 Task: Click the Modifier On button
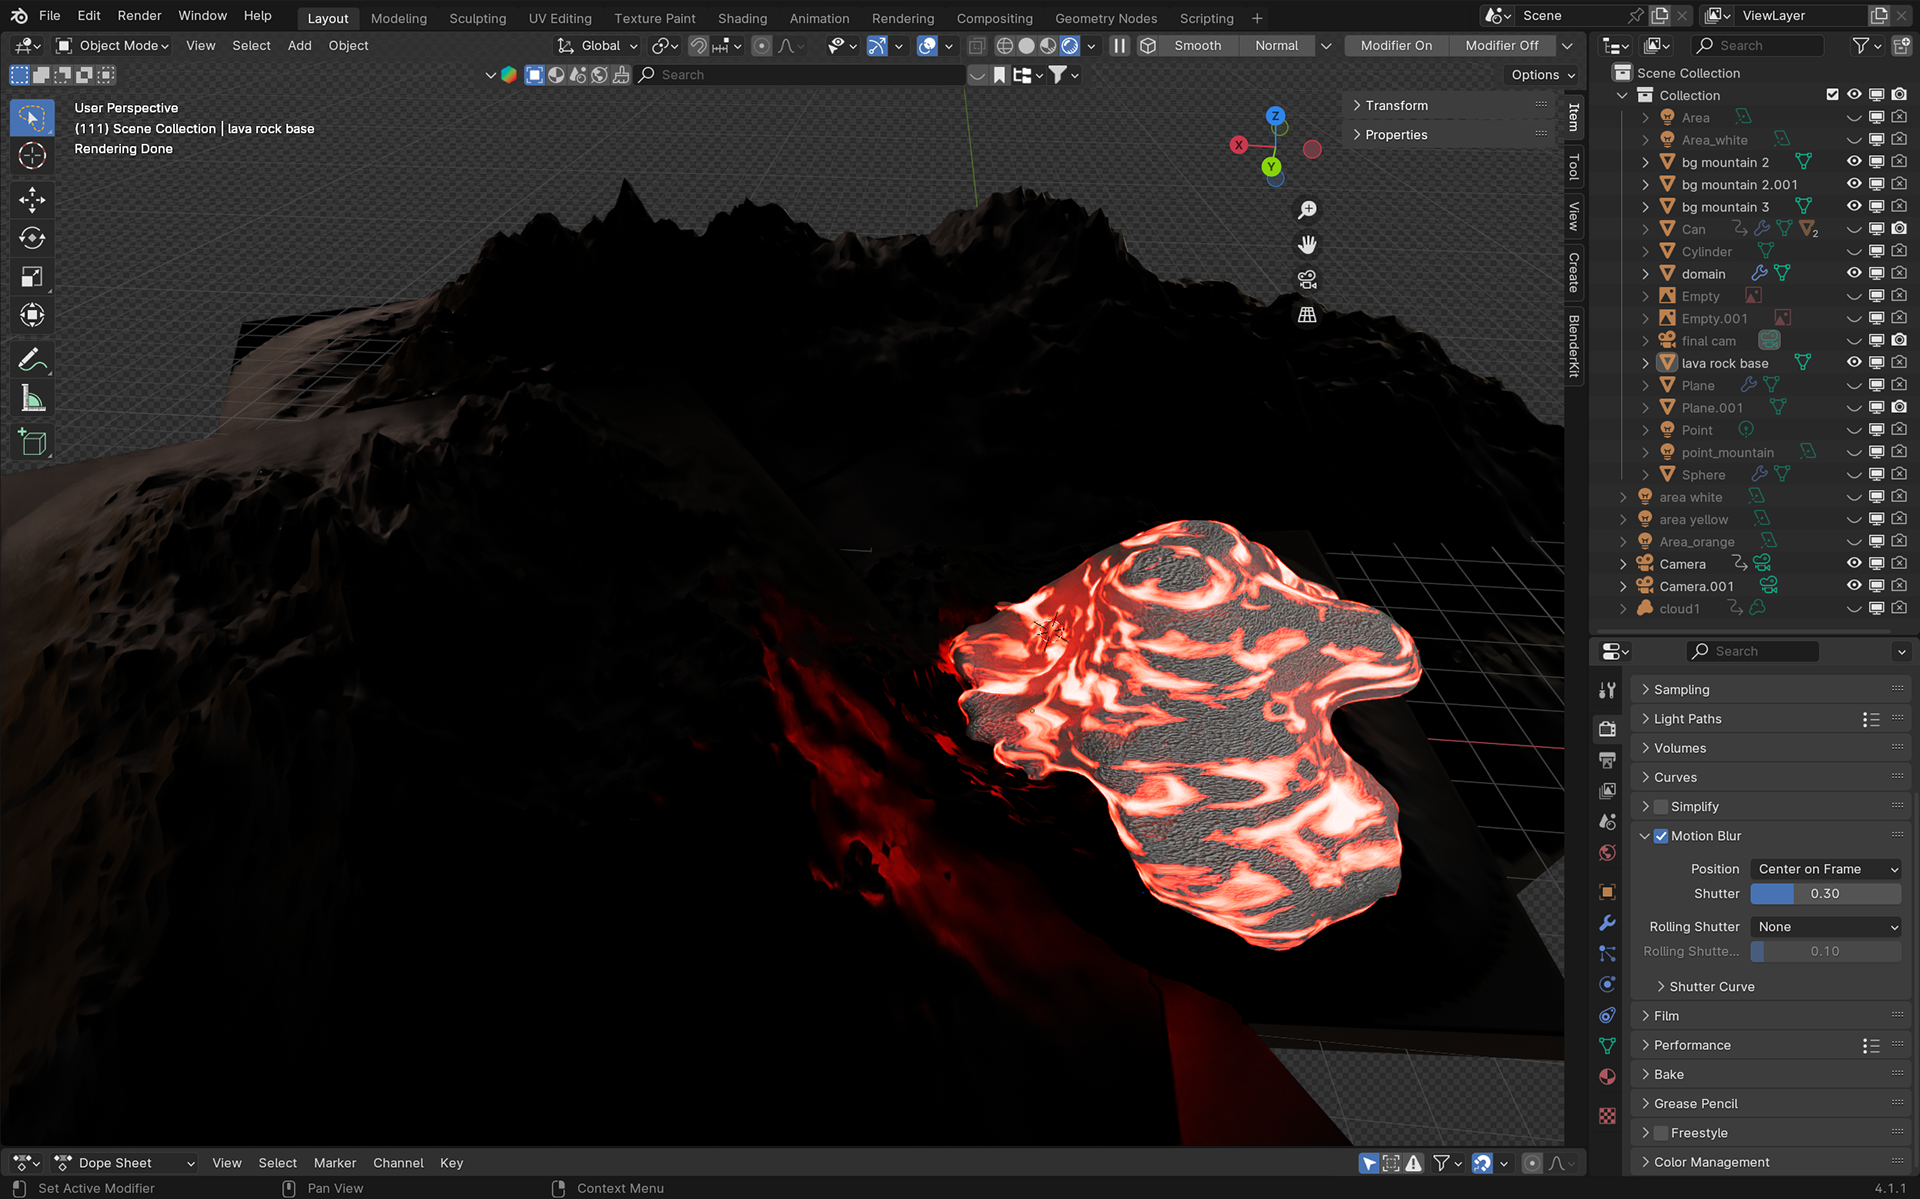click(1395, 46)
